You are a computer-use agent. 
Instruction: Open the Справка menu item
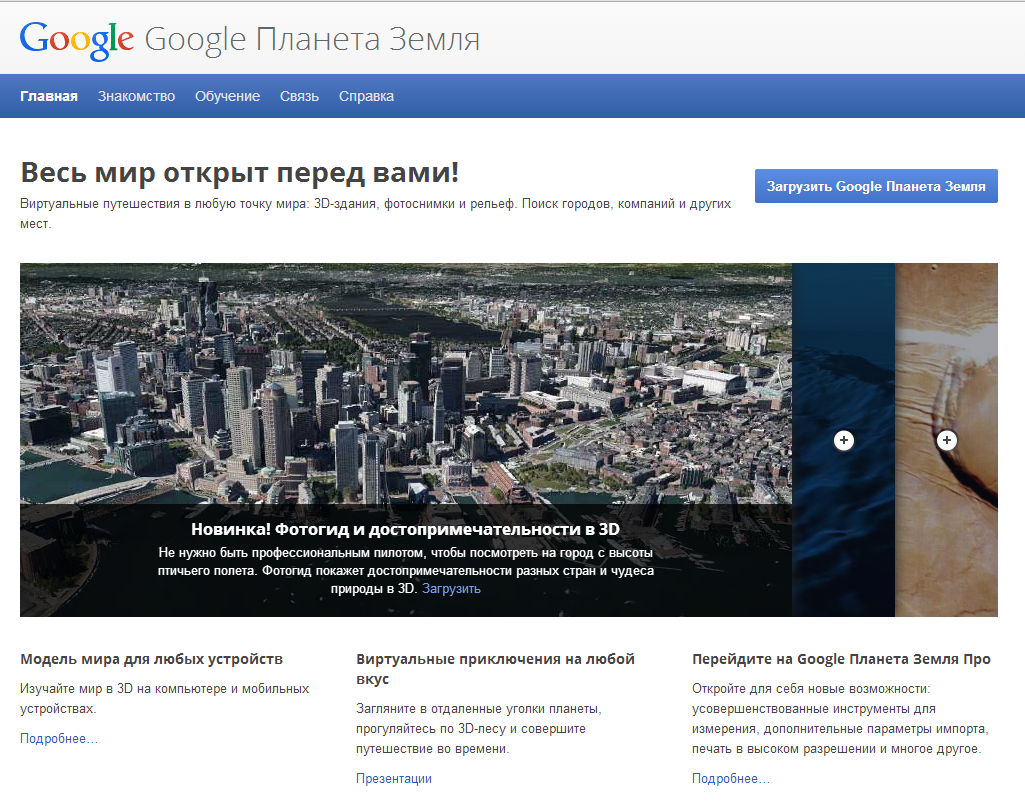(366, 96)
